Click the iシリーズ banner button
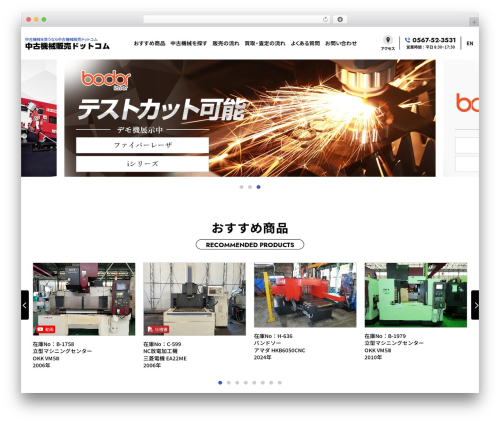This screenshot has width=500, height=423. [x=142, y=164]
